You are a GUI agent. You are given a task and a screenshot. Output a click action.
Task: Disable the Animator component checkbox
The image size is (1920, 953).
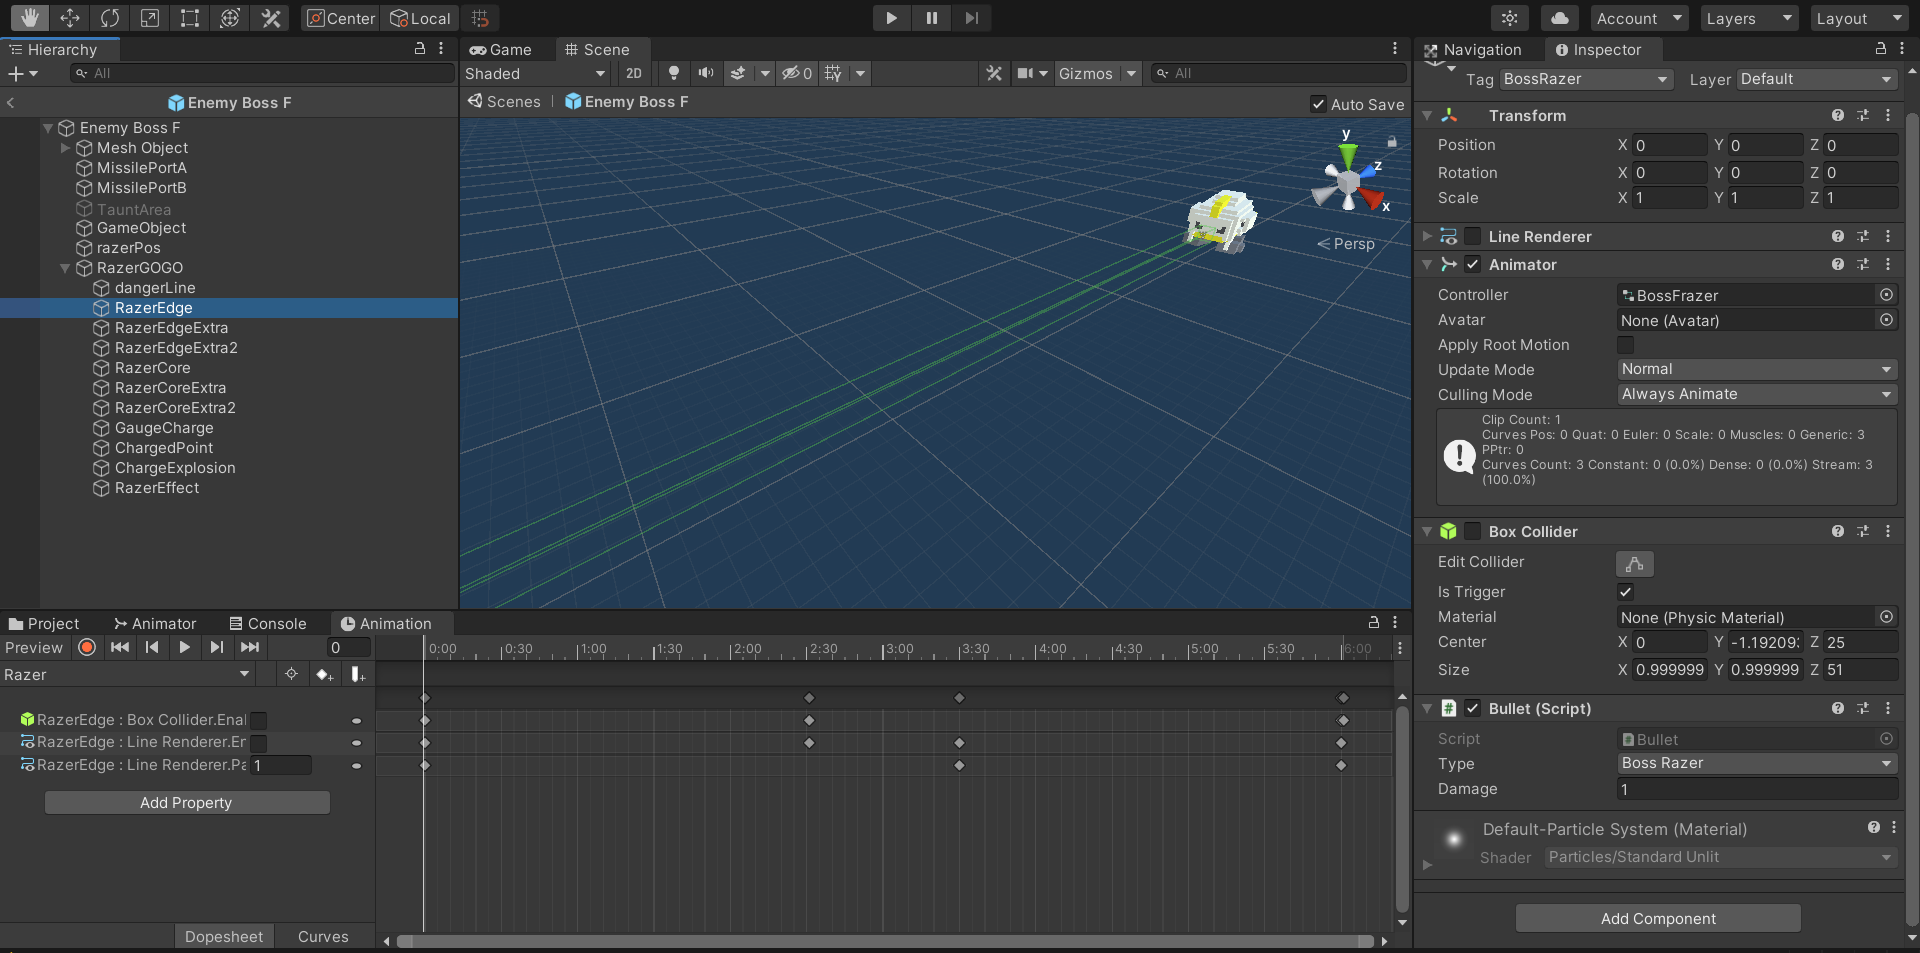pos(1472,264)
